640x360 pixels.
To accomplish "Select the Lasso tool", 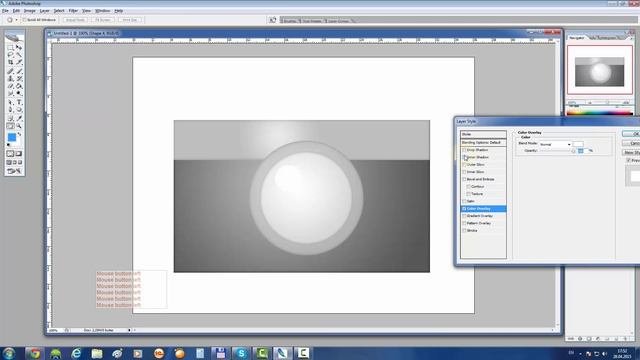I will [x=10, y=55].
